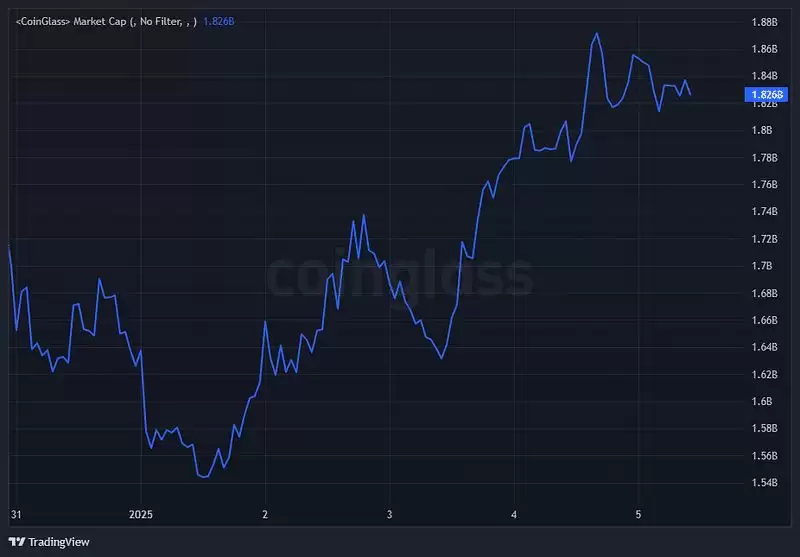Select month 5 on the time axis
800x557 pixels.
click(x=638, y=515)
